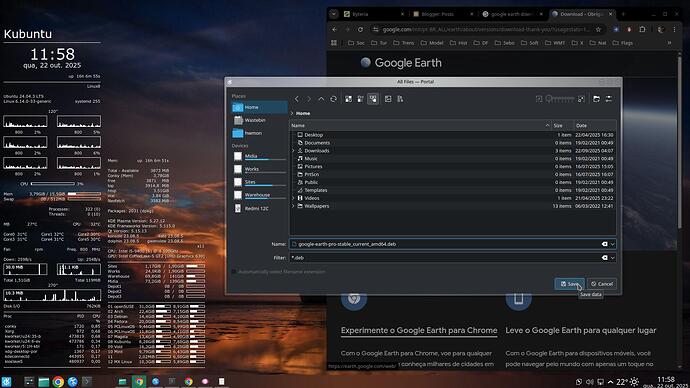Select the Documents folder row
This screenshot has width=690, height=388.
coord(452,143)
